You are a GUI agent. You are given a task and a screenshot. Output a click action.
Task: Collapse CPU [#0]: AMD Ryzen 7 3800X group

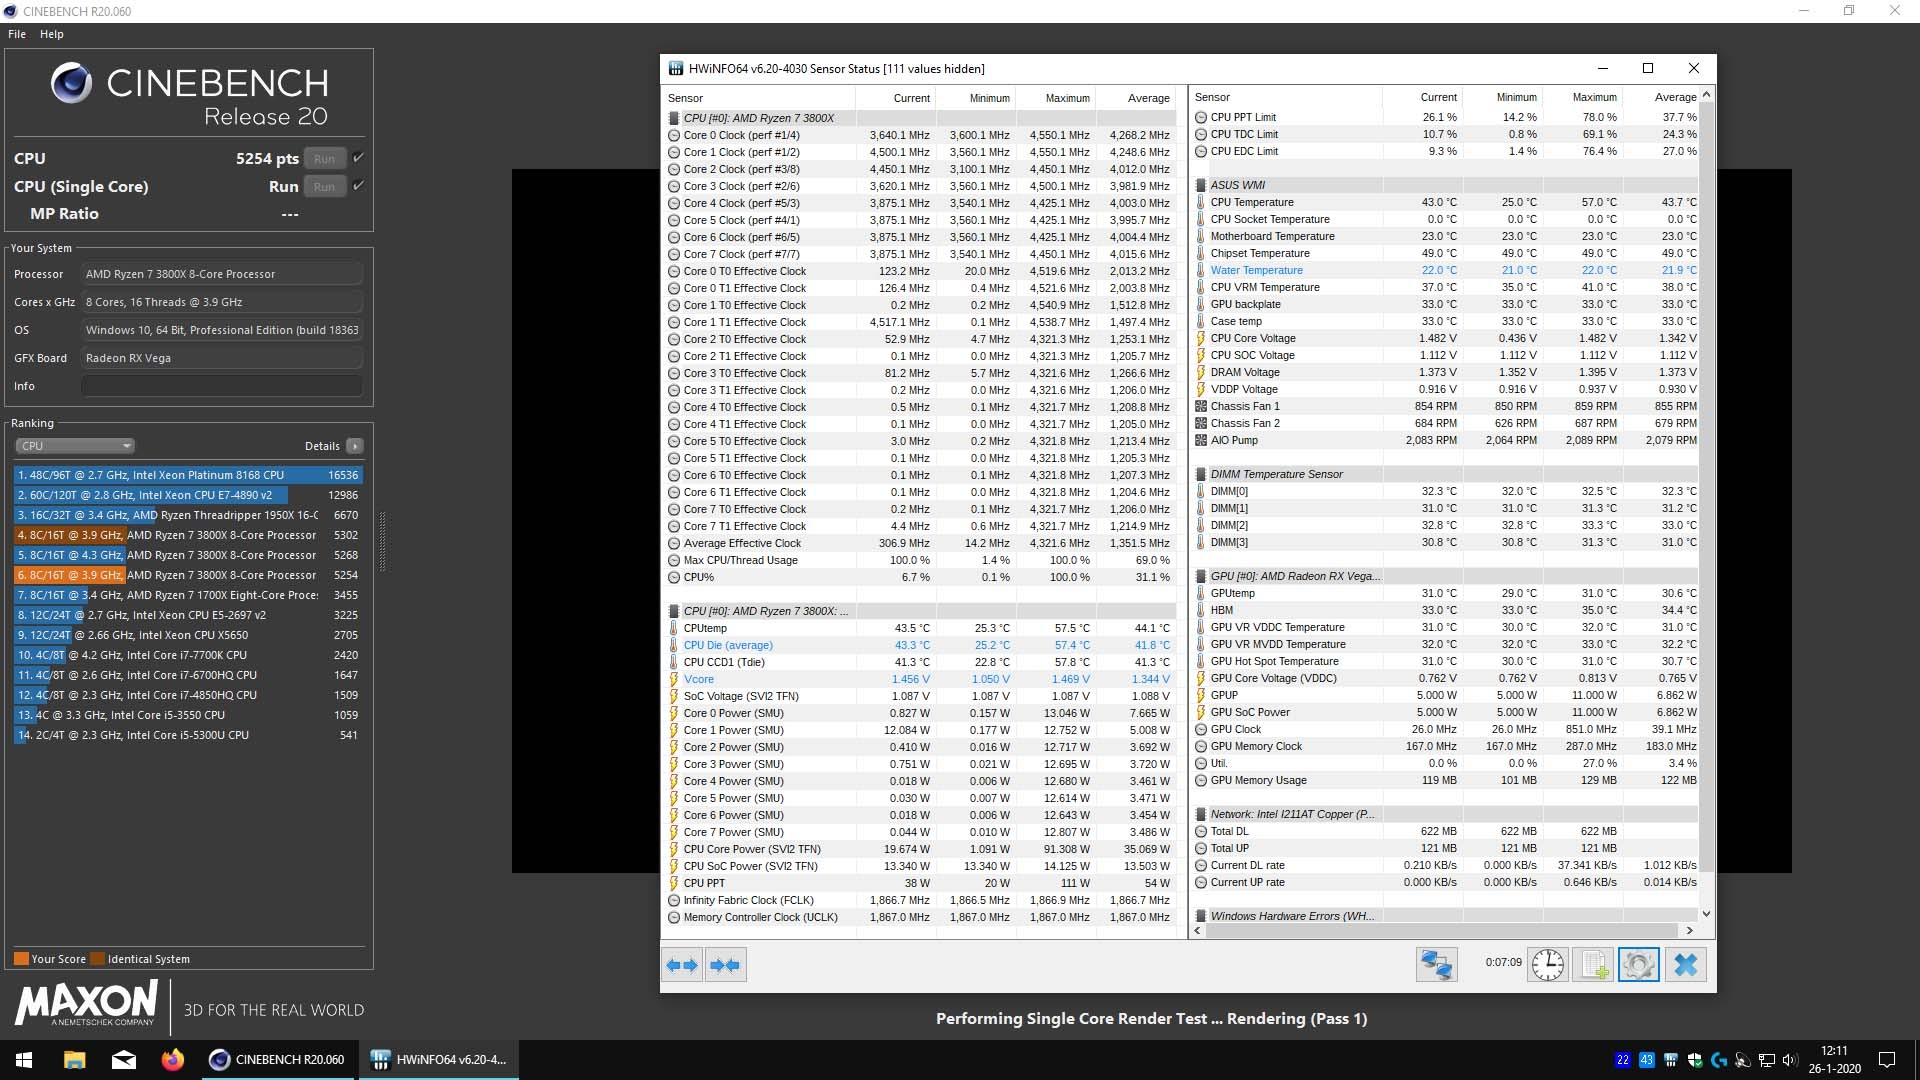click(674, 118)
